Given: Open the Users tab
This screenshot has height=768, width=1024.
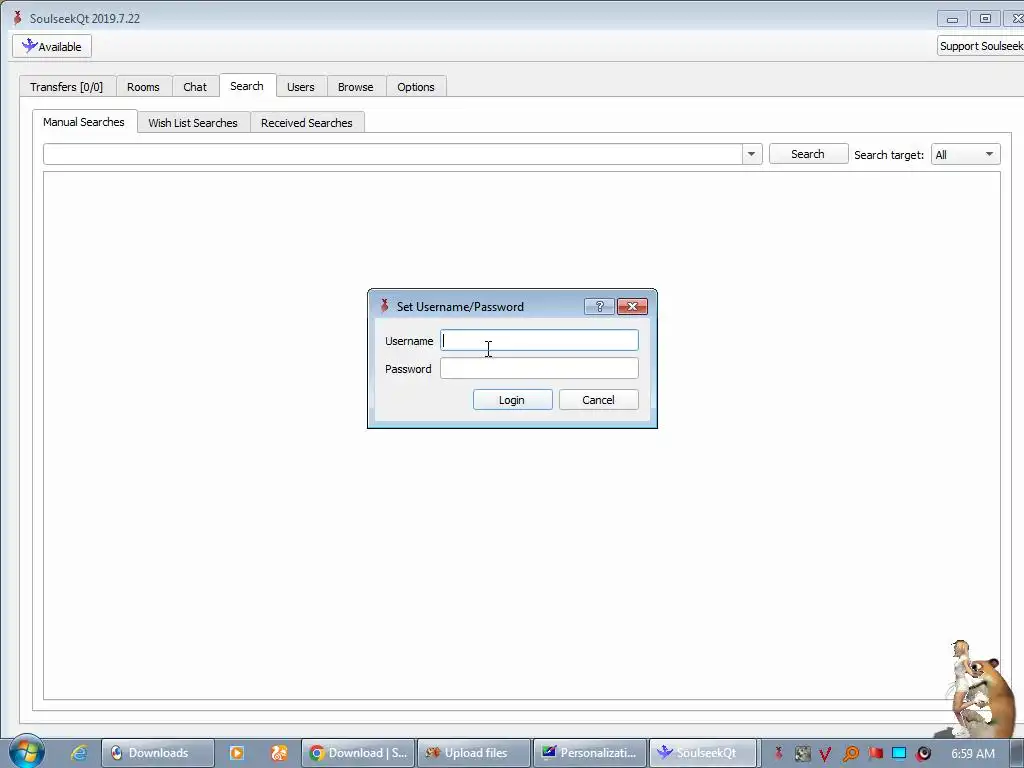Looking at the screenshot, I should [300, 87].
